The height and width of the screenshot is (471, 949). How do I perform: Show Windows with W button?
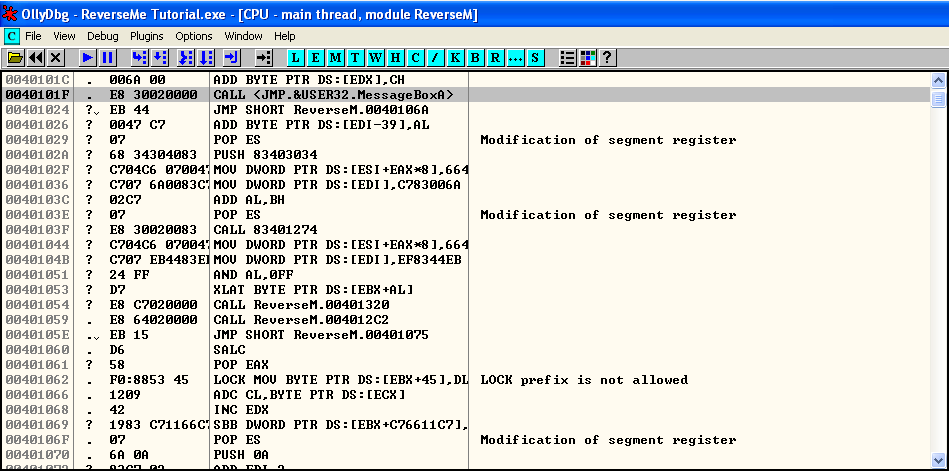click(375, 58)
